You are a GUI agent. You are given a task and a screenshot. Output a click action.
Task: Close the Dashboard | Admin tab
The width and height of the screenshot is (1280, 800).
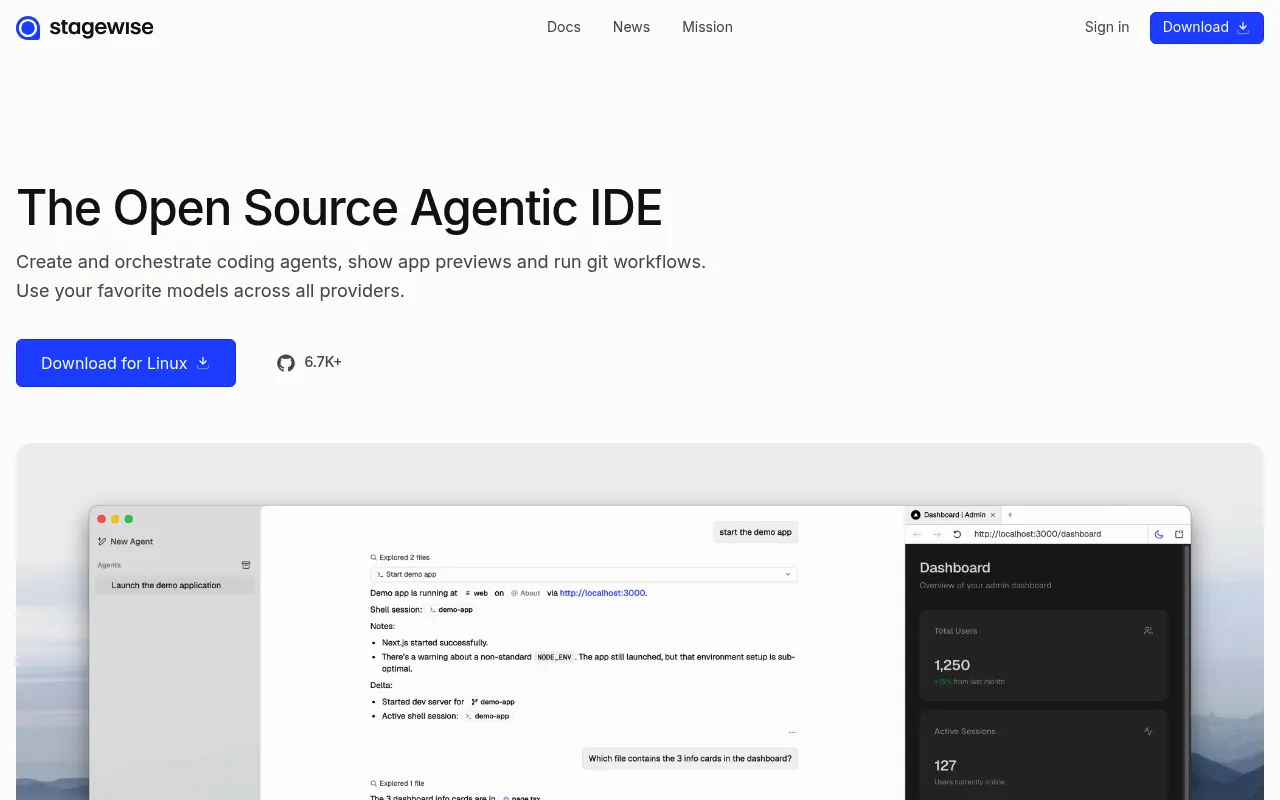point(993,515)
